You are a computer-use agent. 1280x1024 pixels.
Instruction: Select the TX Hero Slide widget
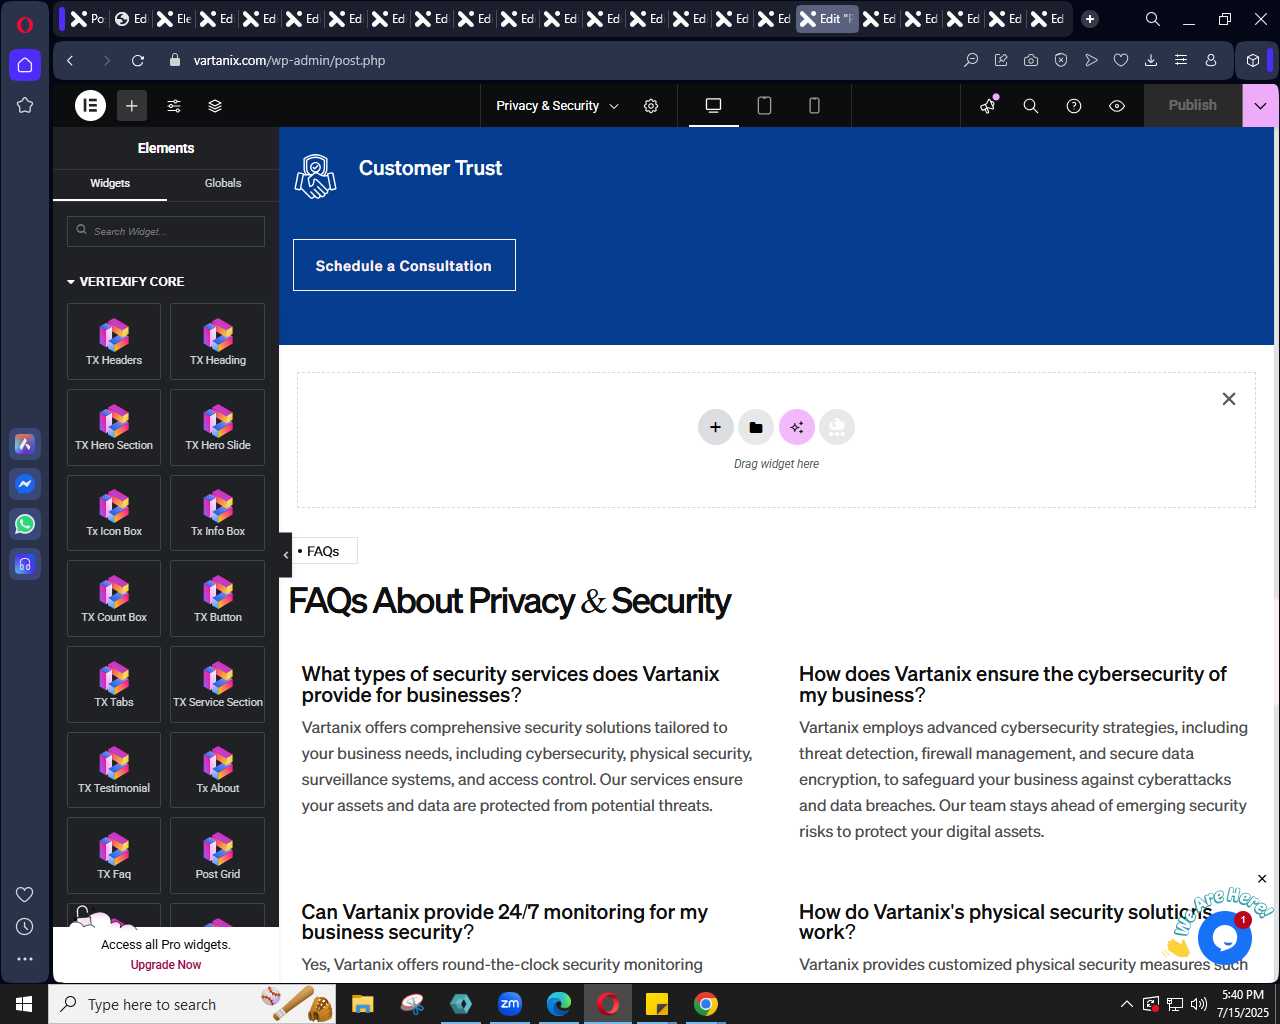218,427
